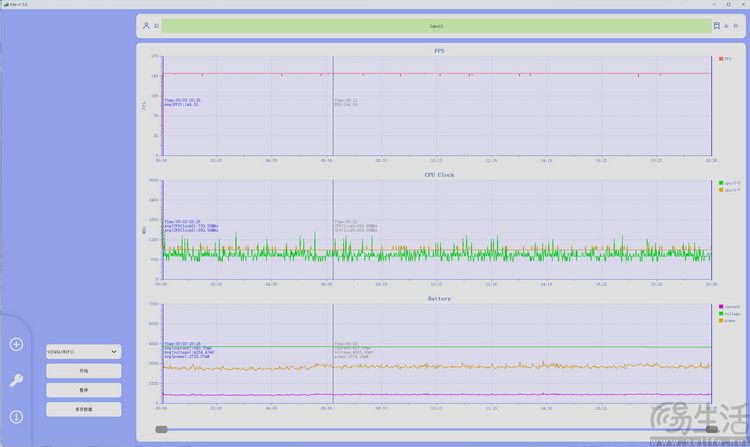The height and width of the screenshot is (447, 750).
Task: Click the 暂停 (Pause) button
Action: tap(83, 390)
